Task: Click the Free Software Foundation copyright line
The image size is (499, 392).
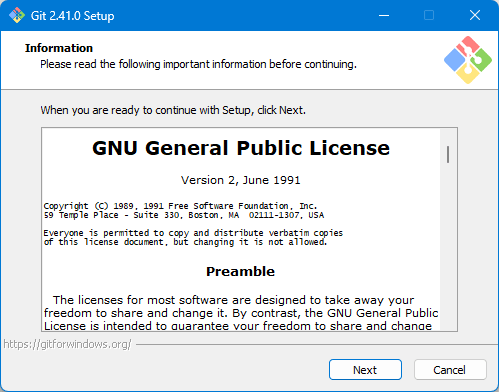Action: coord(180,206)
